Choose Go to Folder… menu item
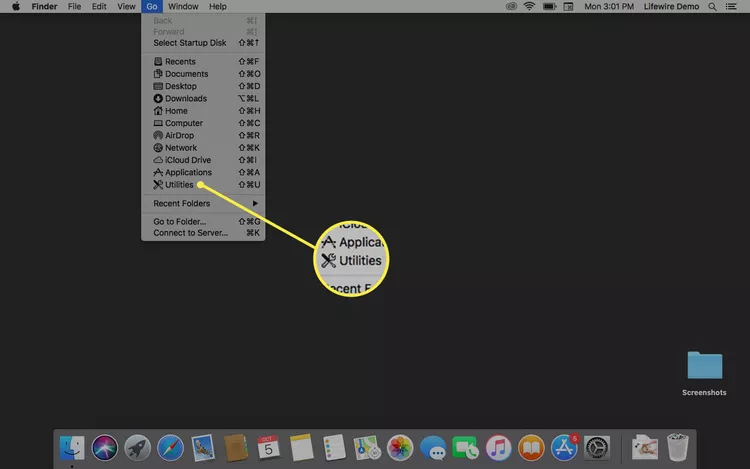Image resolution: width=750 pixels, height=469 pixels. 203,222
